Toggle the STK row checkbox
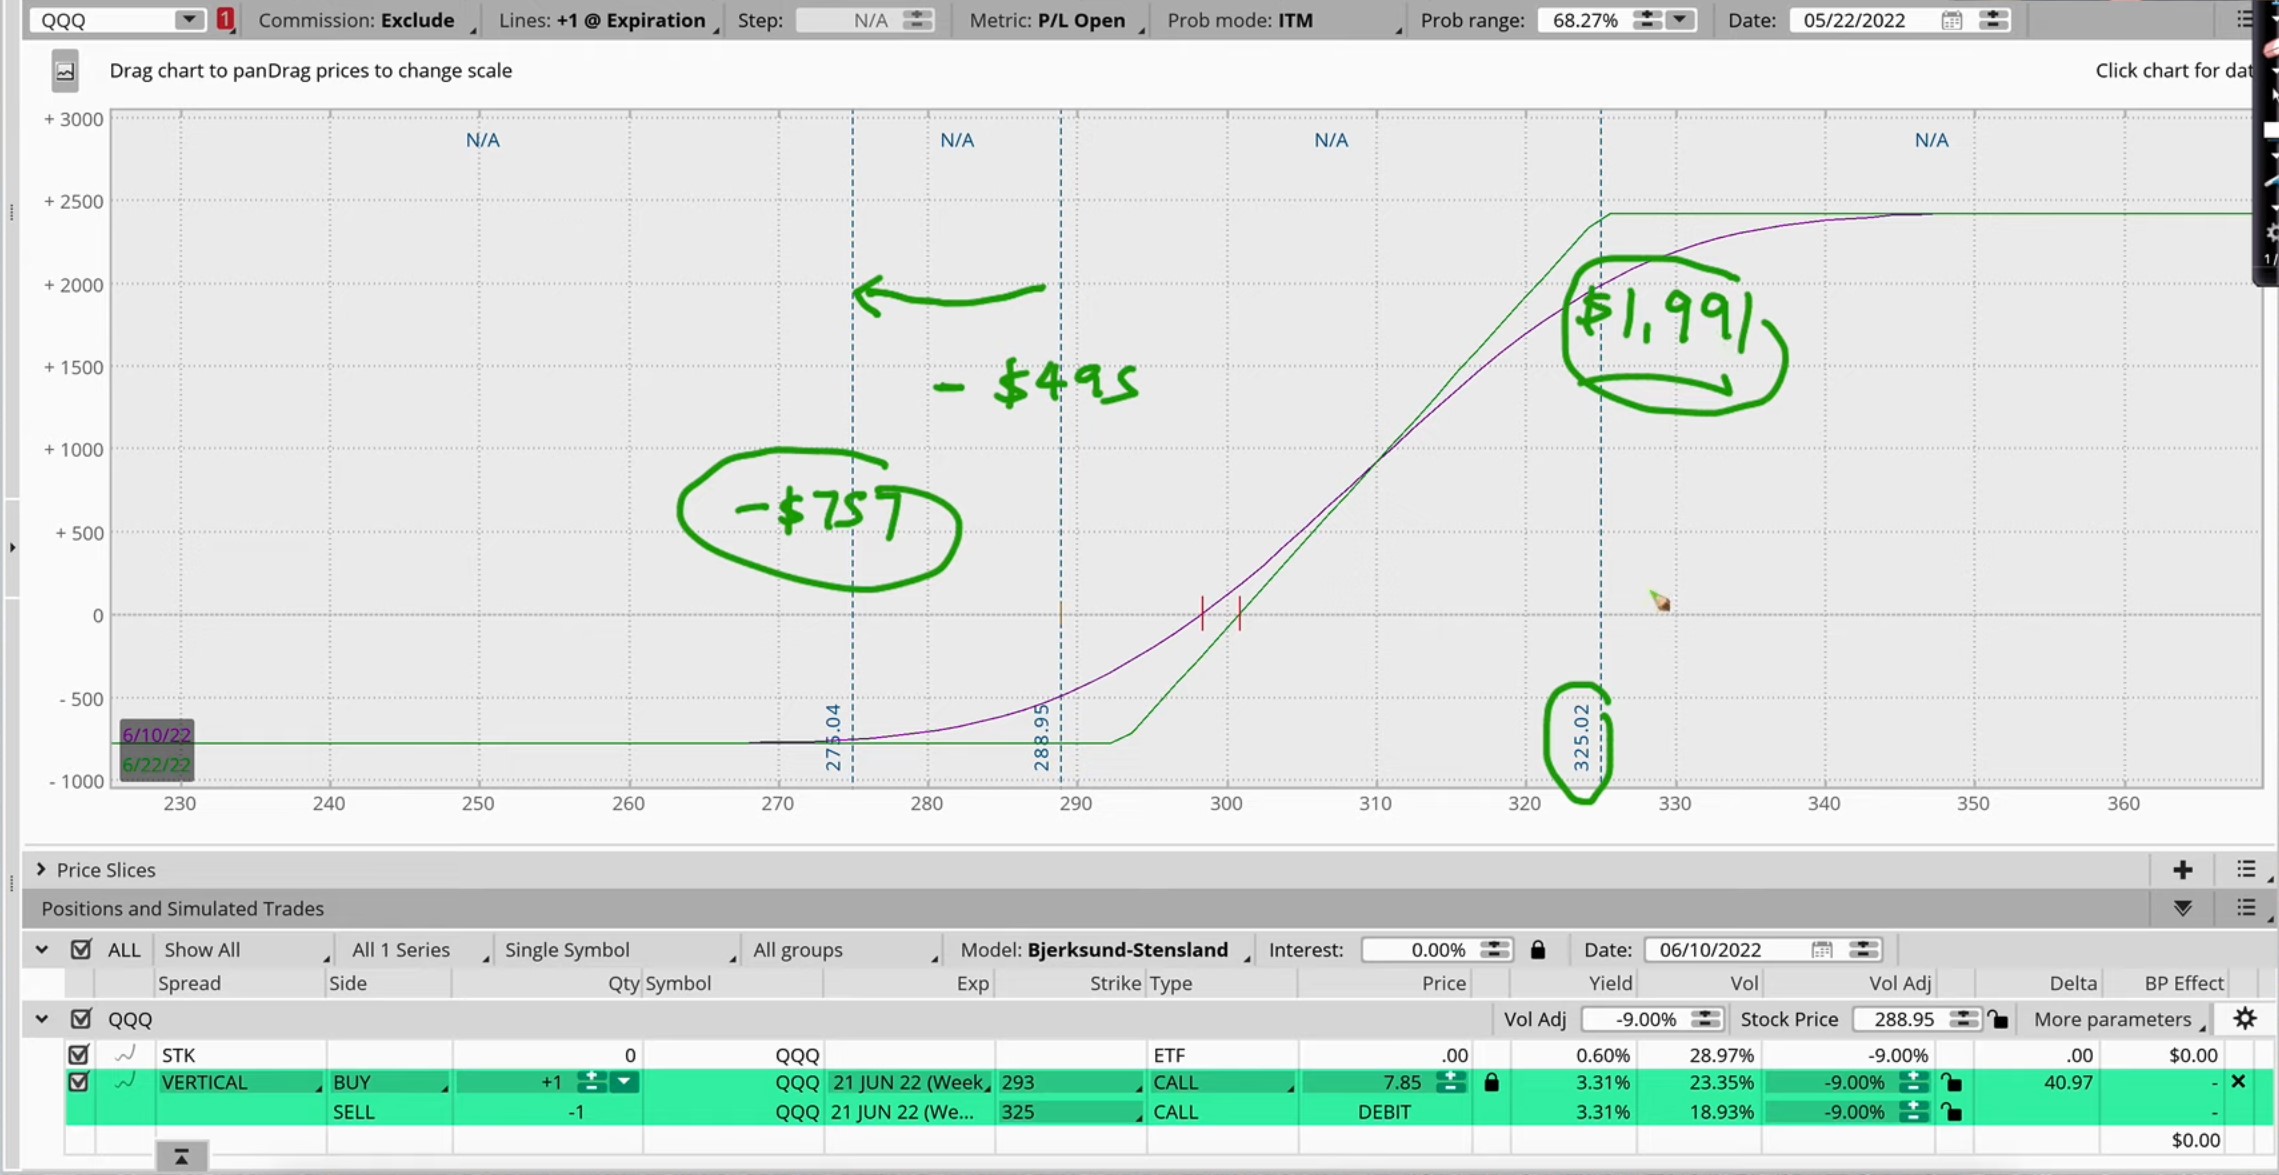 pyautogui.click(x=78, y=1054)
